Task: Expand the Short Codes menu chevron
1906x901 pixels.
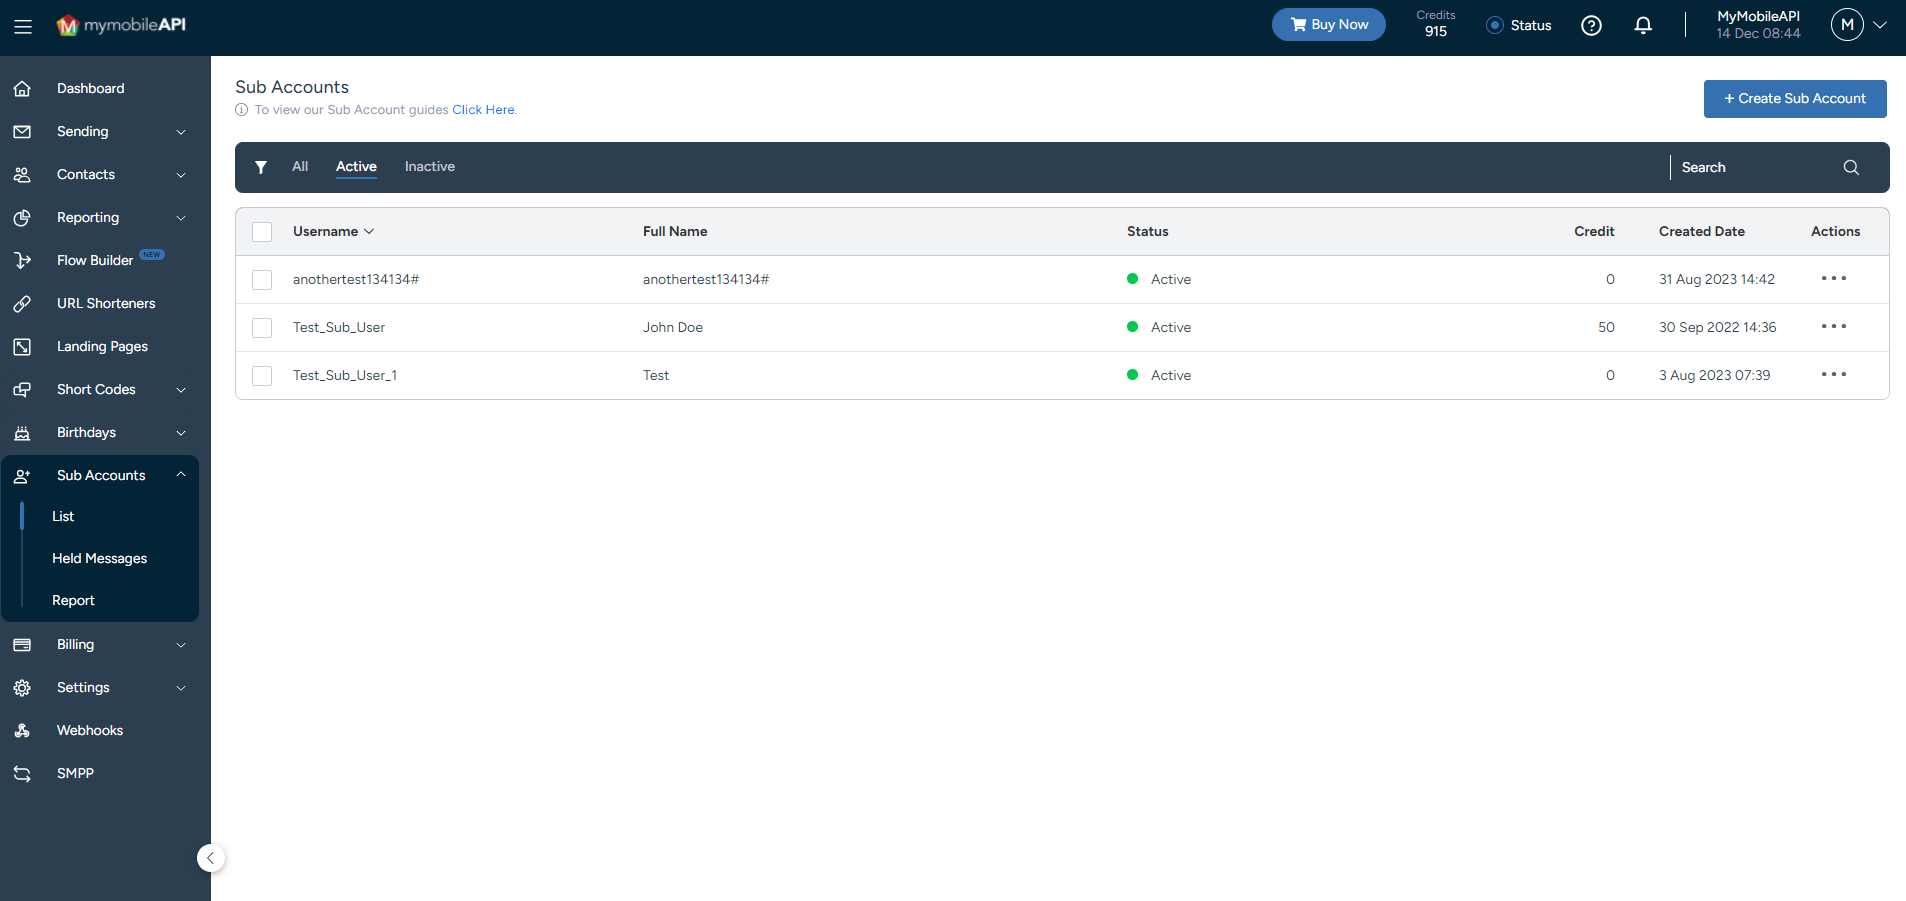Action: pos(181,390)
